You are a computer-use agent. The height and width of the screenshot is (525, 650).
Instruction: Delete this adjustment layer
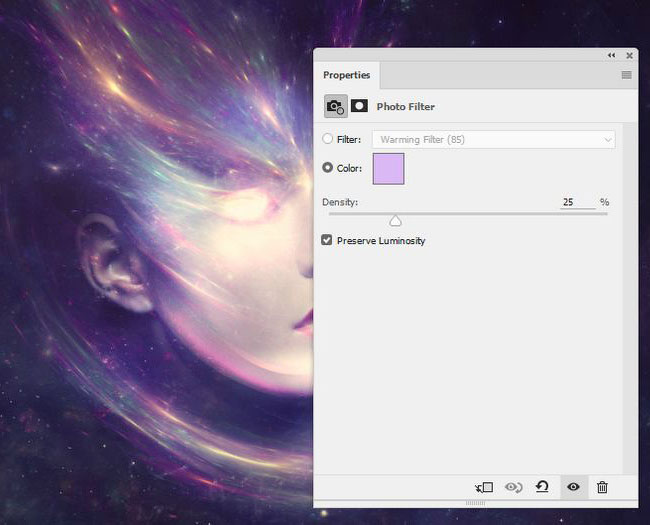pyautogui.click(x=602, y=487)
